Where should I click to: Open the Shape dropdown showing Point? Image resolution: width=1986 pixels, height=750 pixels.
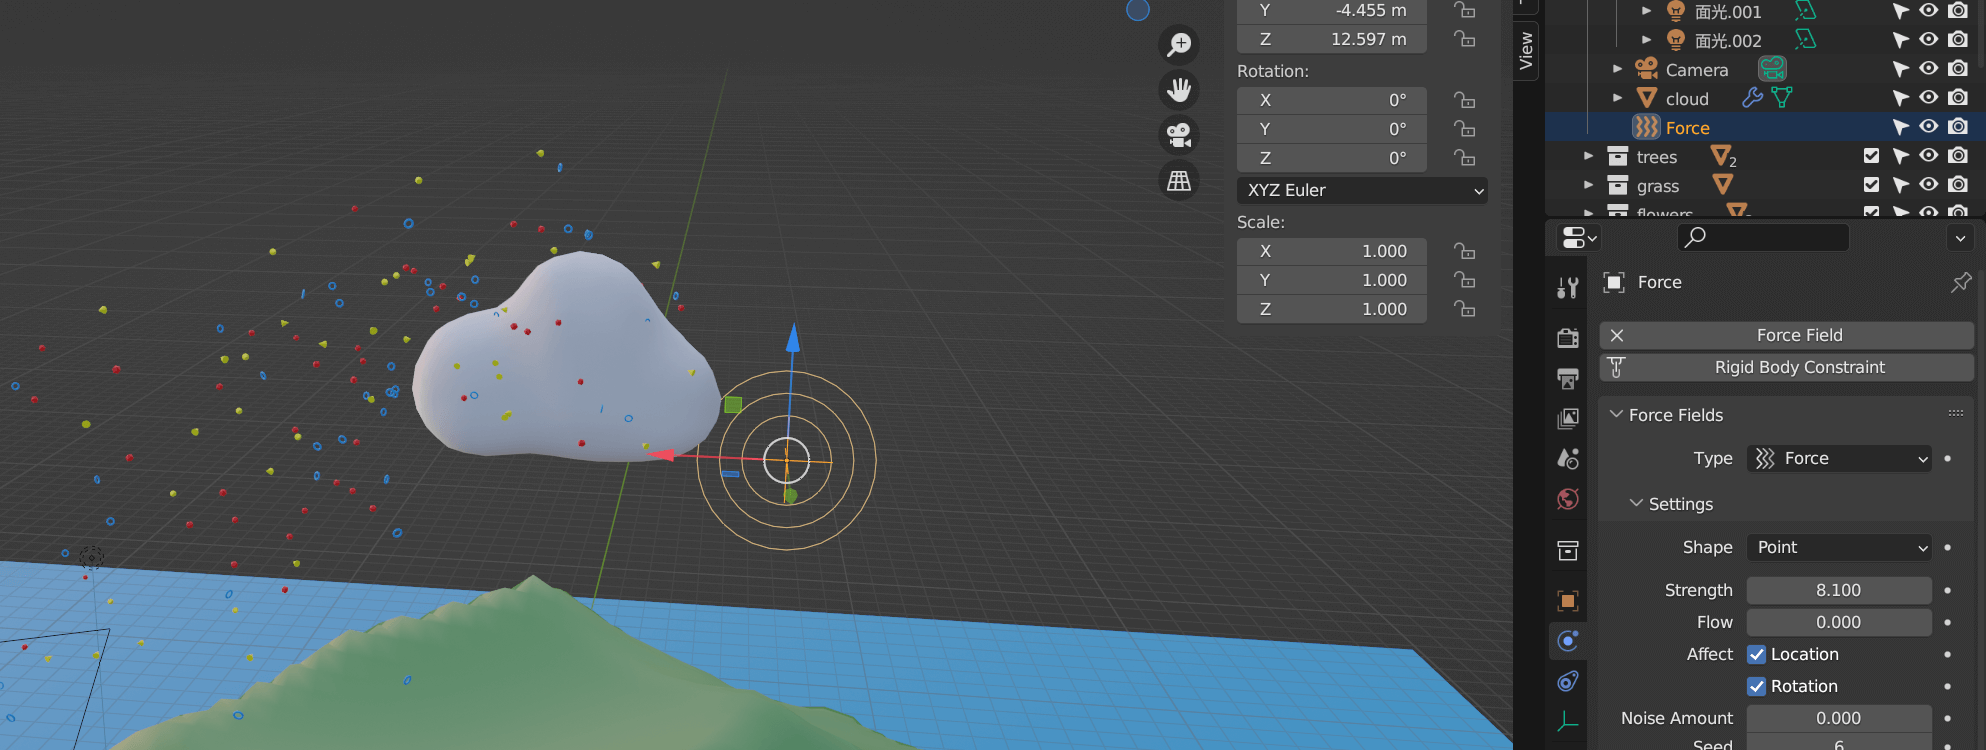tap(1839, 547)
